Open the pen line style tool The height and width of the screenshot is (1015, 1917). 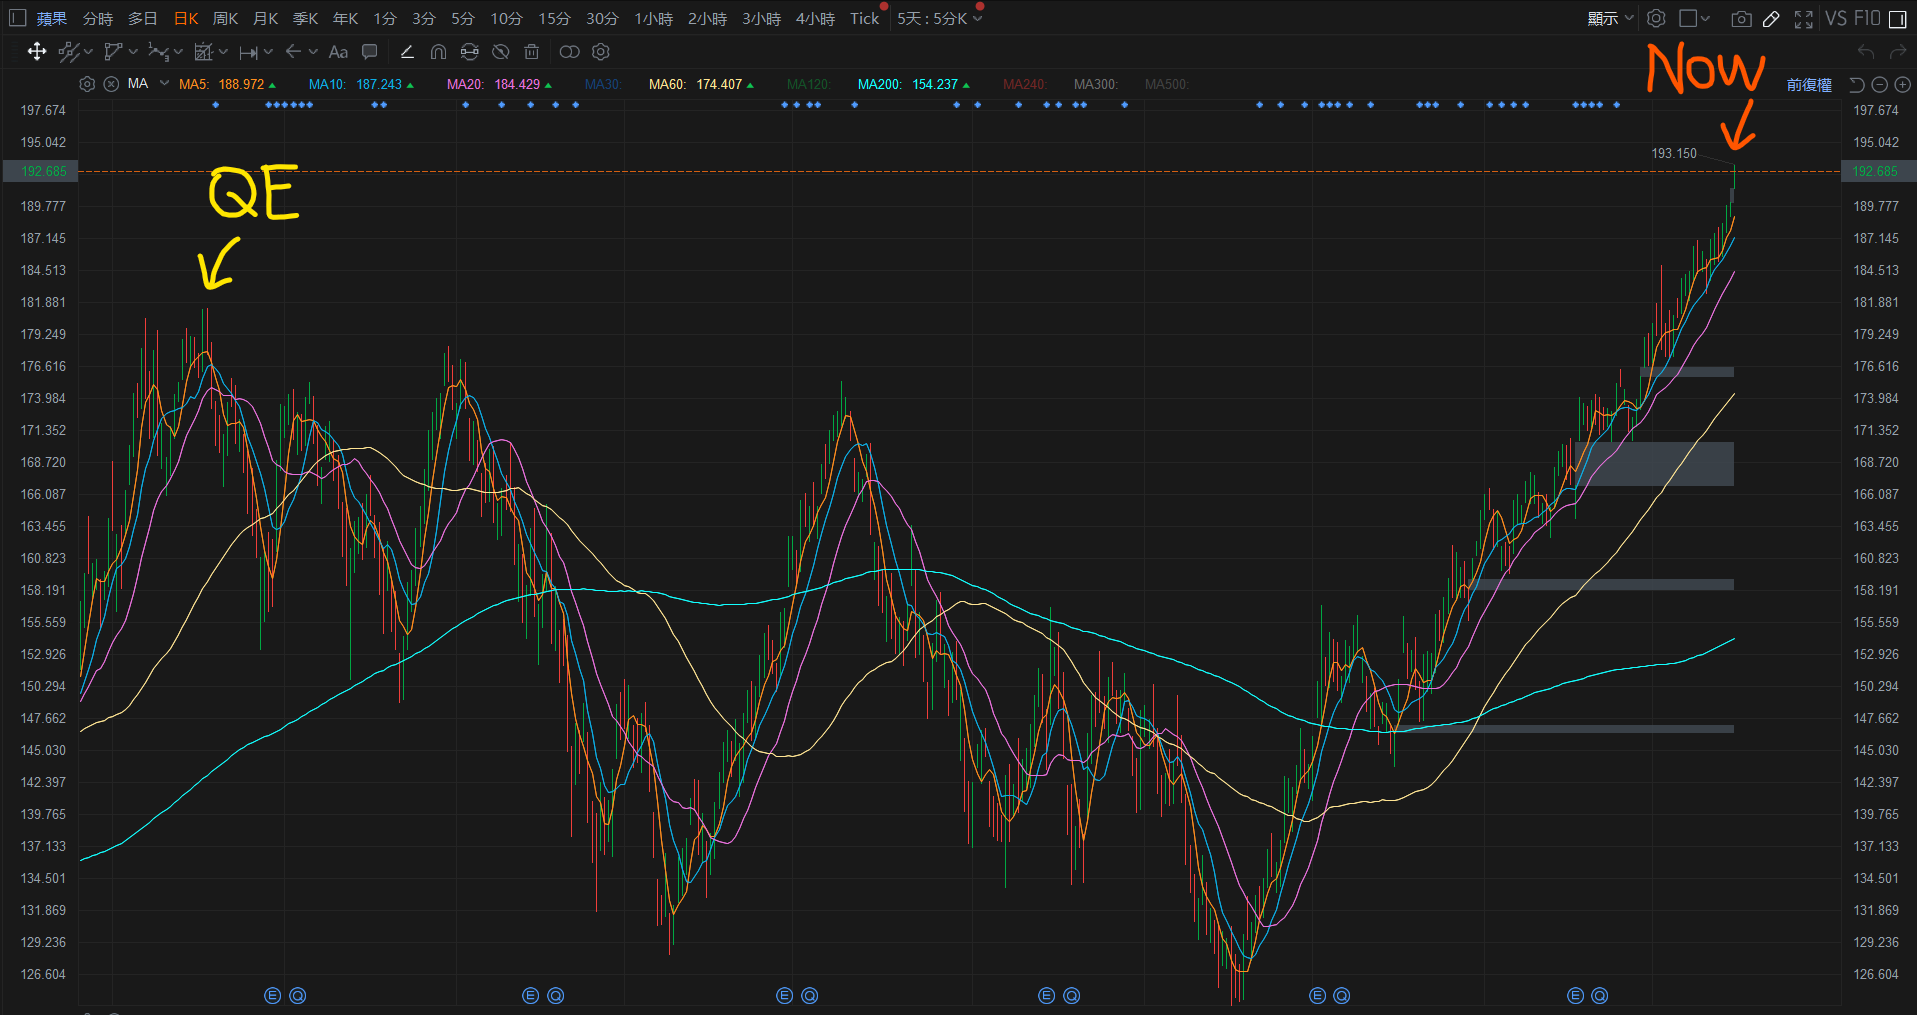pos(407,52)
